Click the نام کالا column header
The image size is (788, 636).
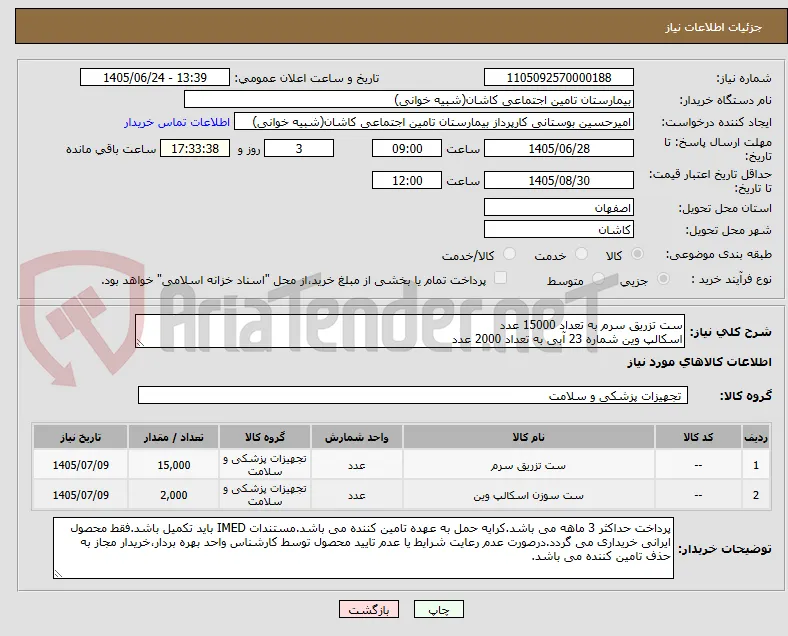(x=528, y=437)
